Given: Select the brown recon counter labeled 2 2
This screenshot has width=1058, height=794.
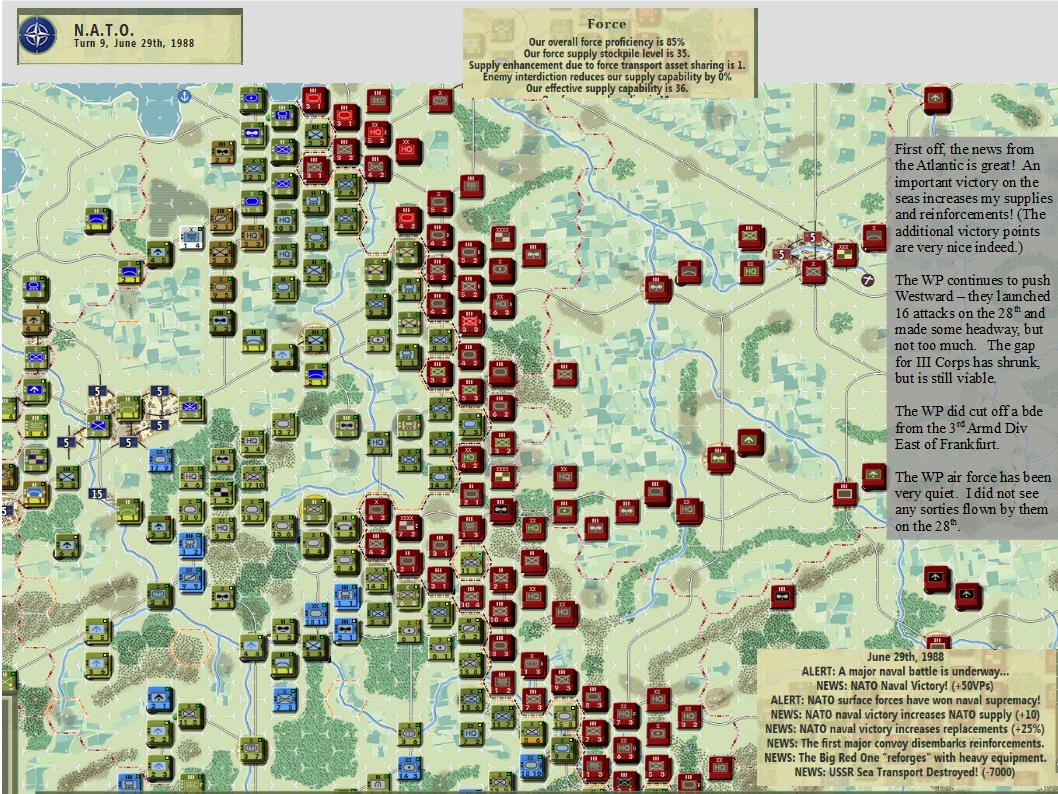Looking at the screenshot, I should click(x=223, y=153).
